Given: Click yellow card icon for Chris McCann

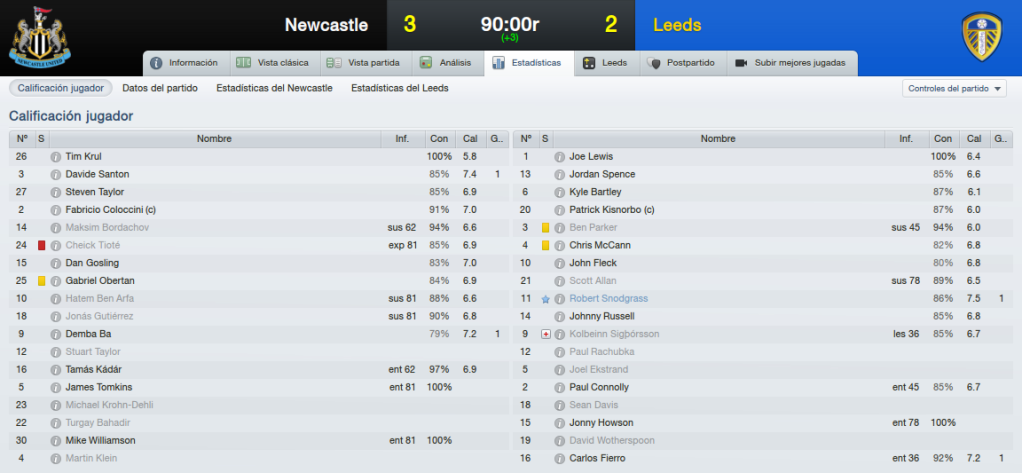Looking at the screenshot, I should [x=546, y=246].
